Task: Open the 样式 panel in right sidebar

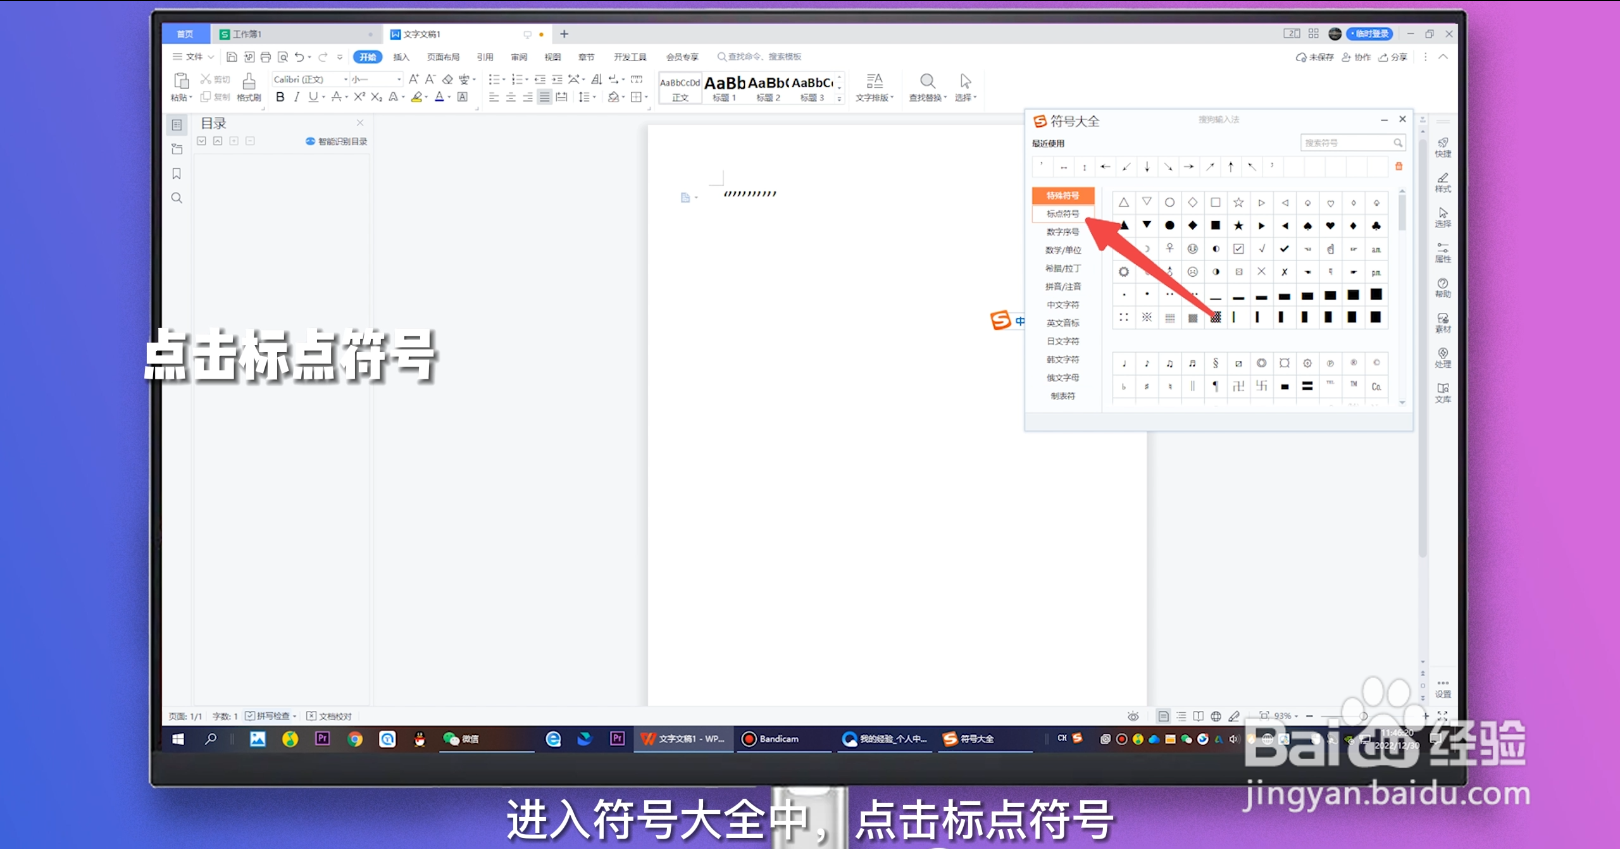Action: tap(1443, 182)
